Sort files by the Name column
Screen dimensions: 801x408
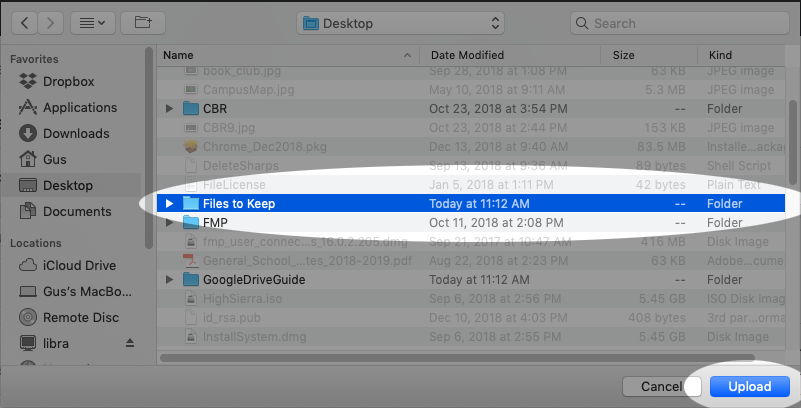click(285, 55)
